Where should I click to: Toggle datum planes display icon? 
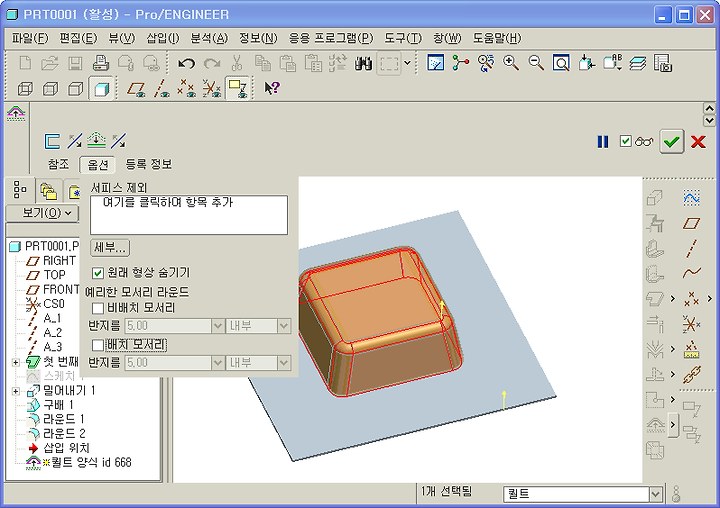[x=136, y=88]
